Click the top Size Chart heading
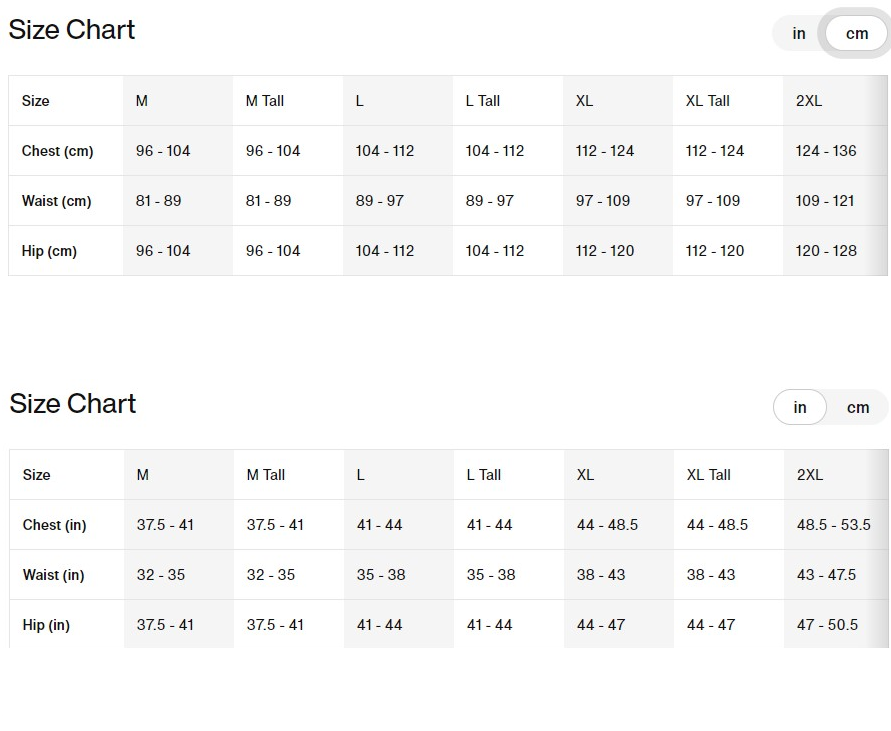 [72, 30]
